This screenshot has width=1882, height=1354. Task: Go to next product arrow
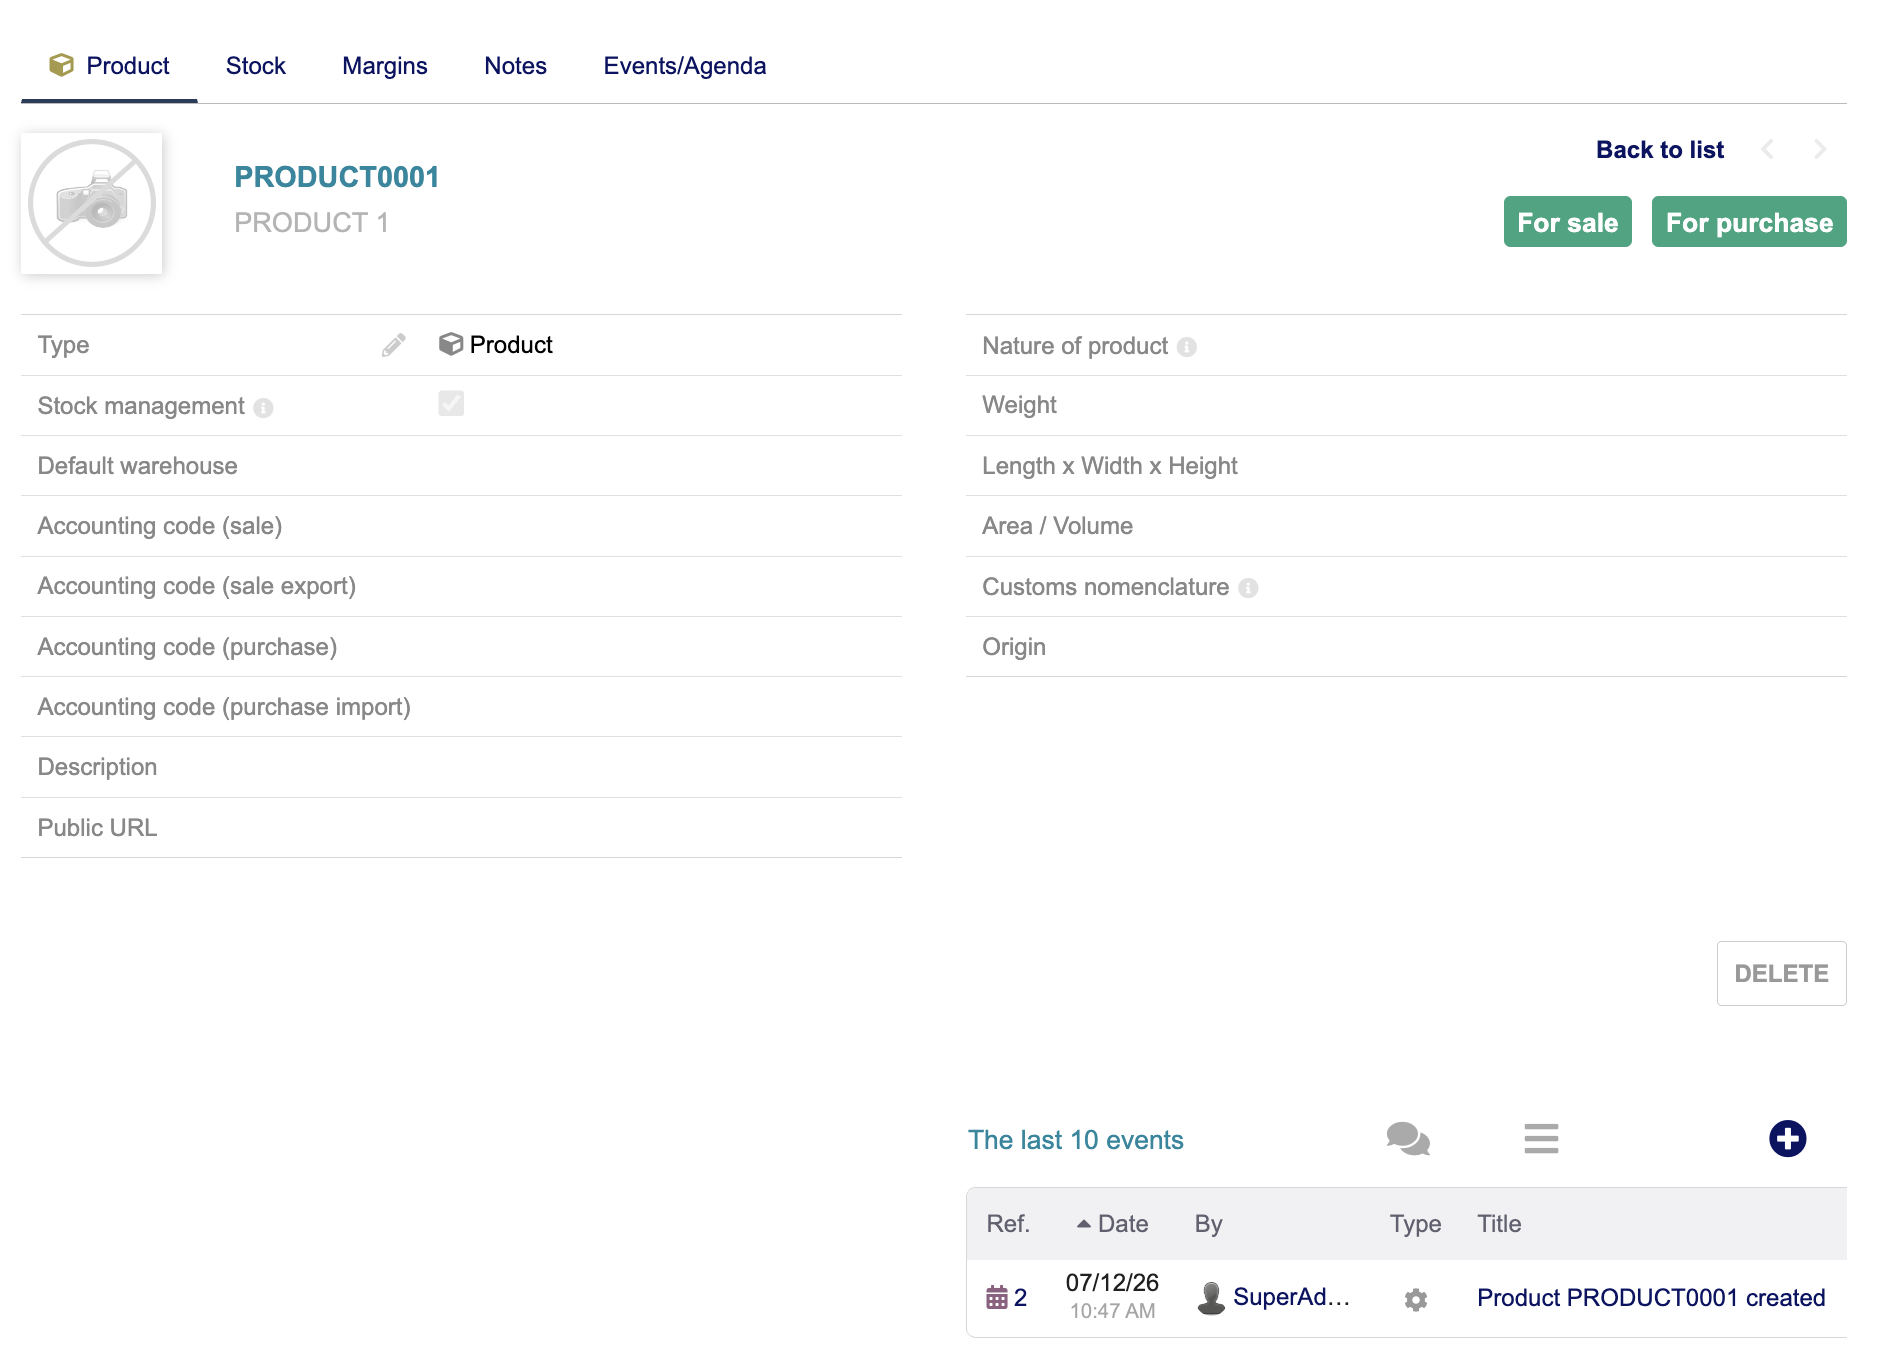coord(1820,150)
